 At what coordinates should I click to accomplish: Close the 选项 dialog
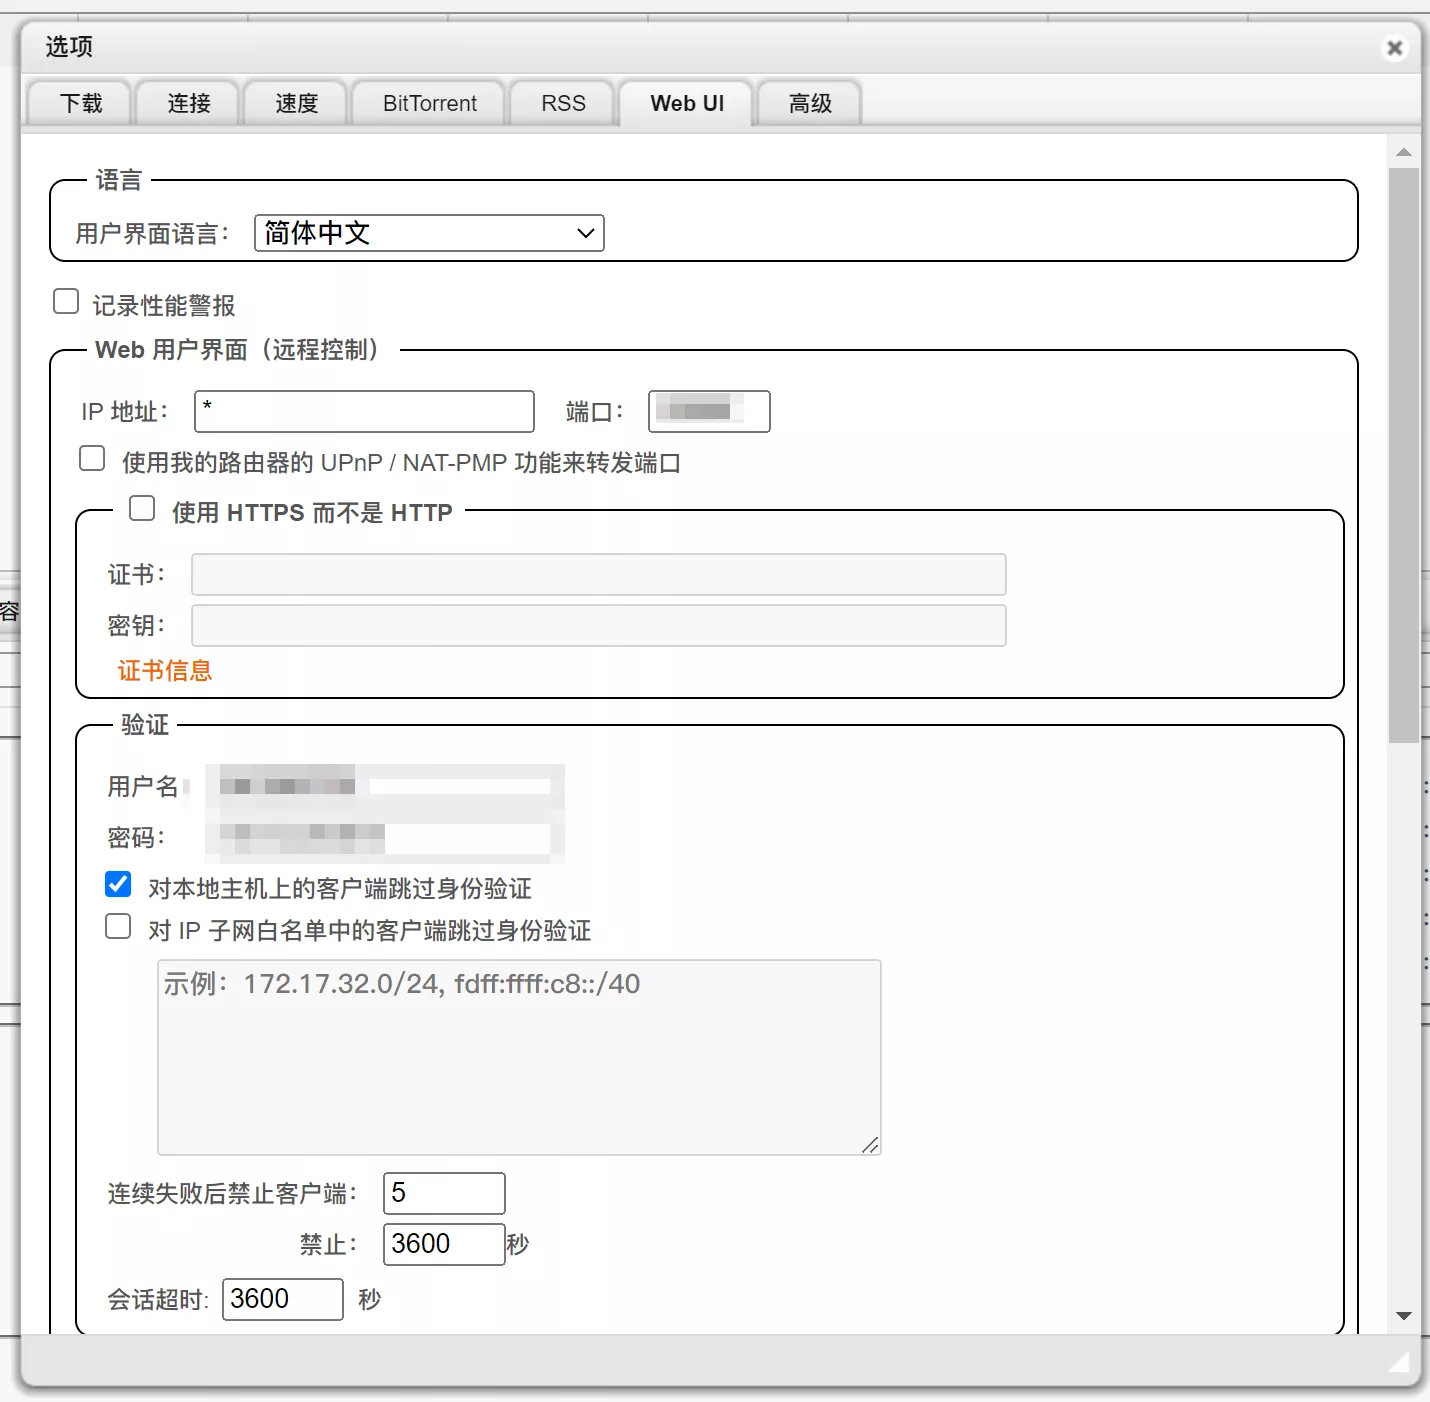1395,47
